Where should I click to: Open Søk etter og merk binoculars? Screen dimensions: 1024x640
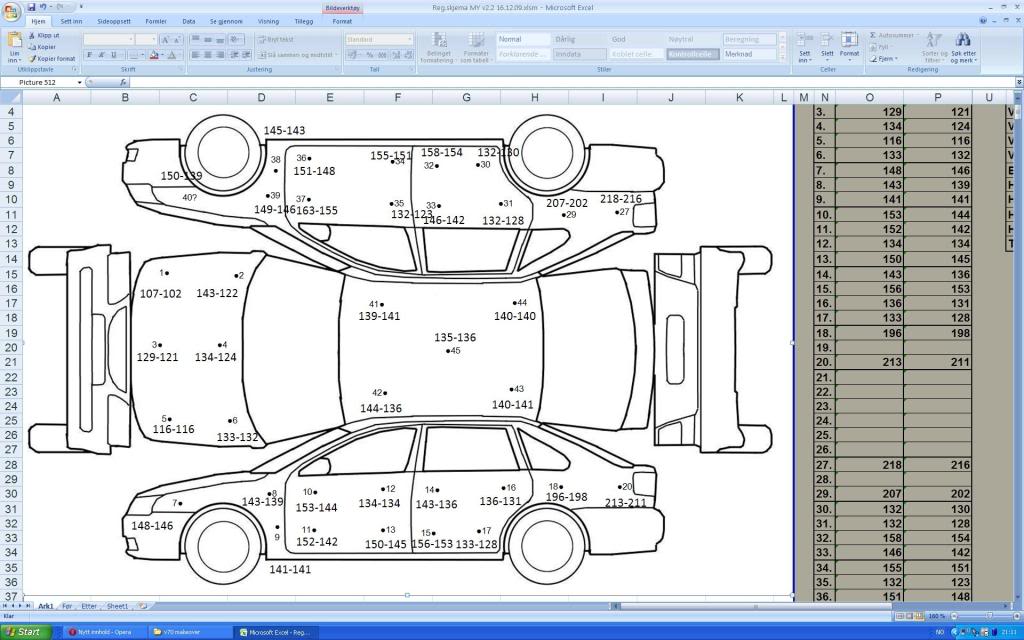tap(964, 42)
